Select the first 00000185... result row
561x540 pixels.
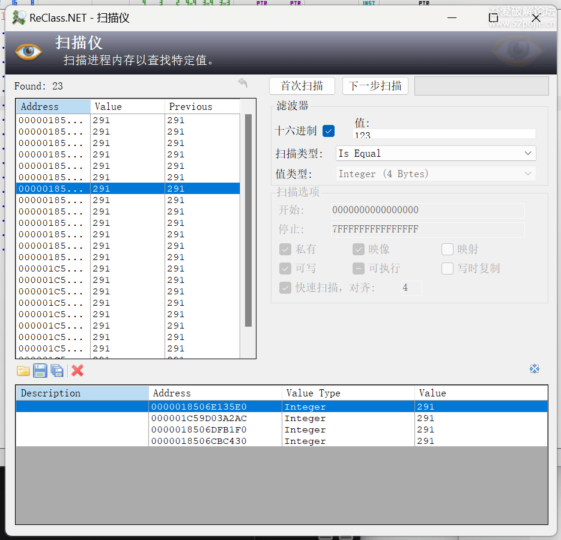point(128,120)
